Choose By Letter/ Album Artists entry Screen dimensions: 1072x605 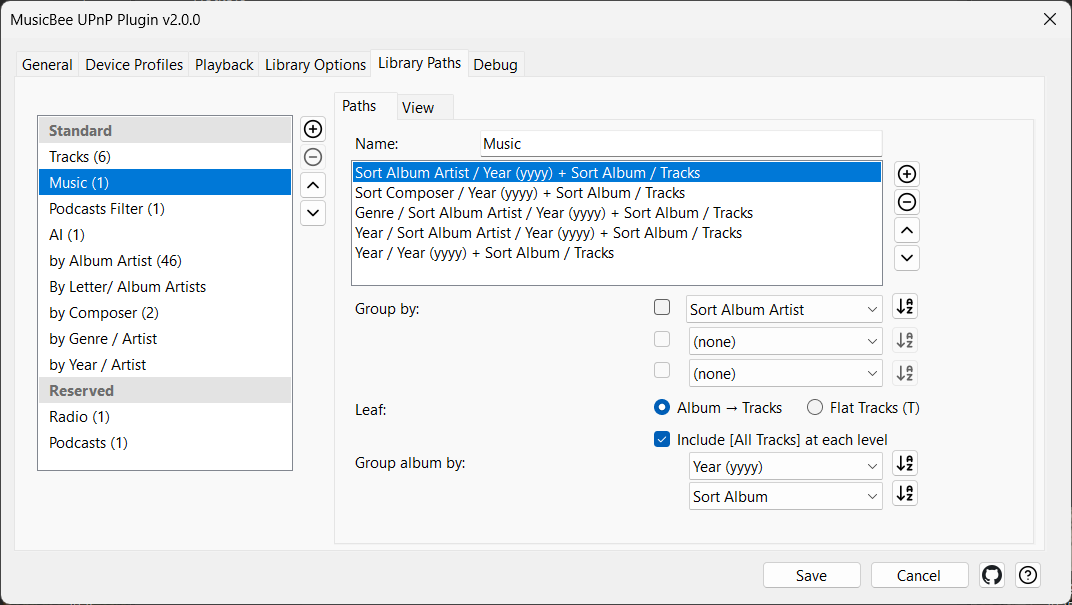coord(165,286)
